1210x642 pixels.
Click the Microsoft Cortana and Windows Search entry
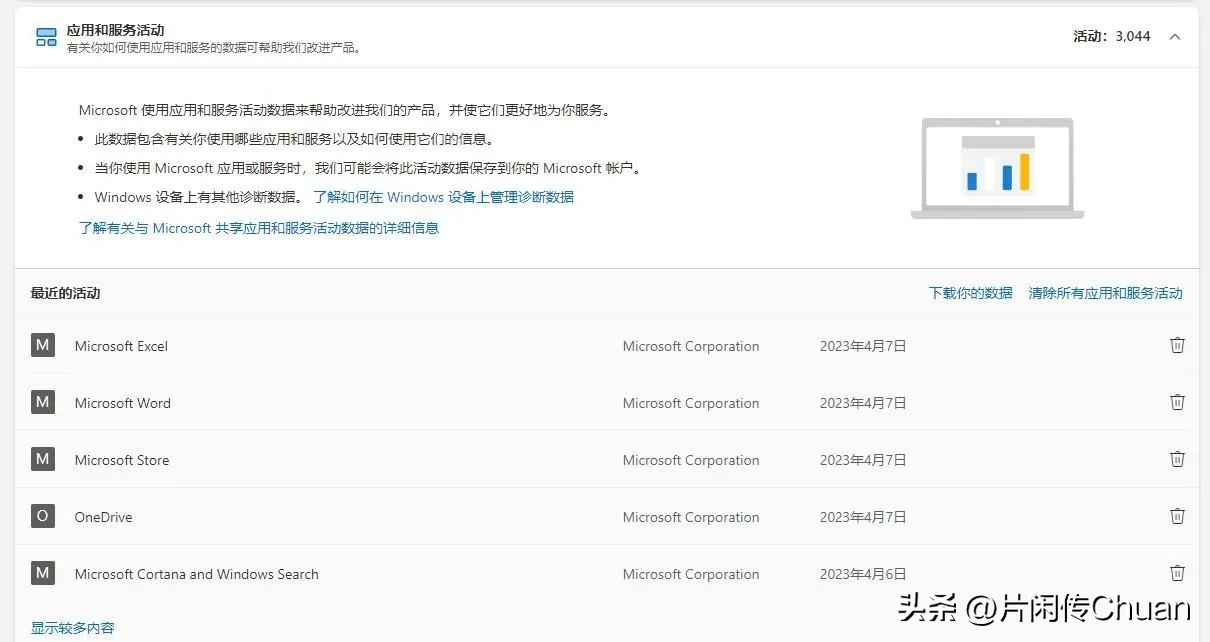tap(196, 574)
